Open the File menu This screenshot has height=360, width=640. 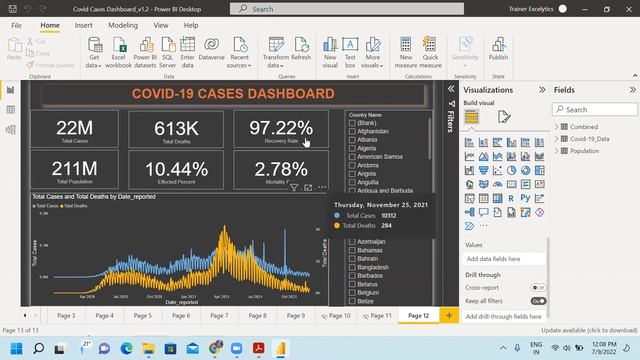tap(16, 25)
